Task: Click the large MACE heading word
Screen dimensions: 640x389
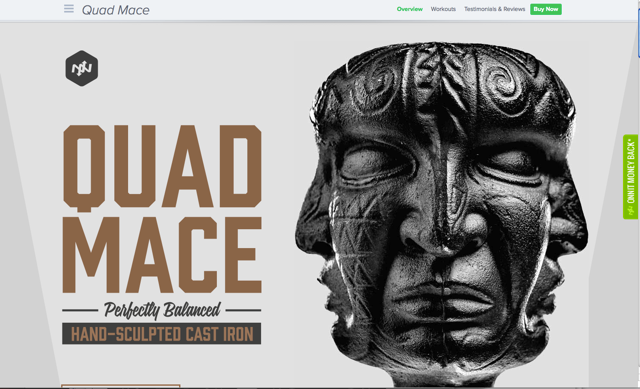Action: (x=162, y=255)
